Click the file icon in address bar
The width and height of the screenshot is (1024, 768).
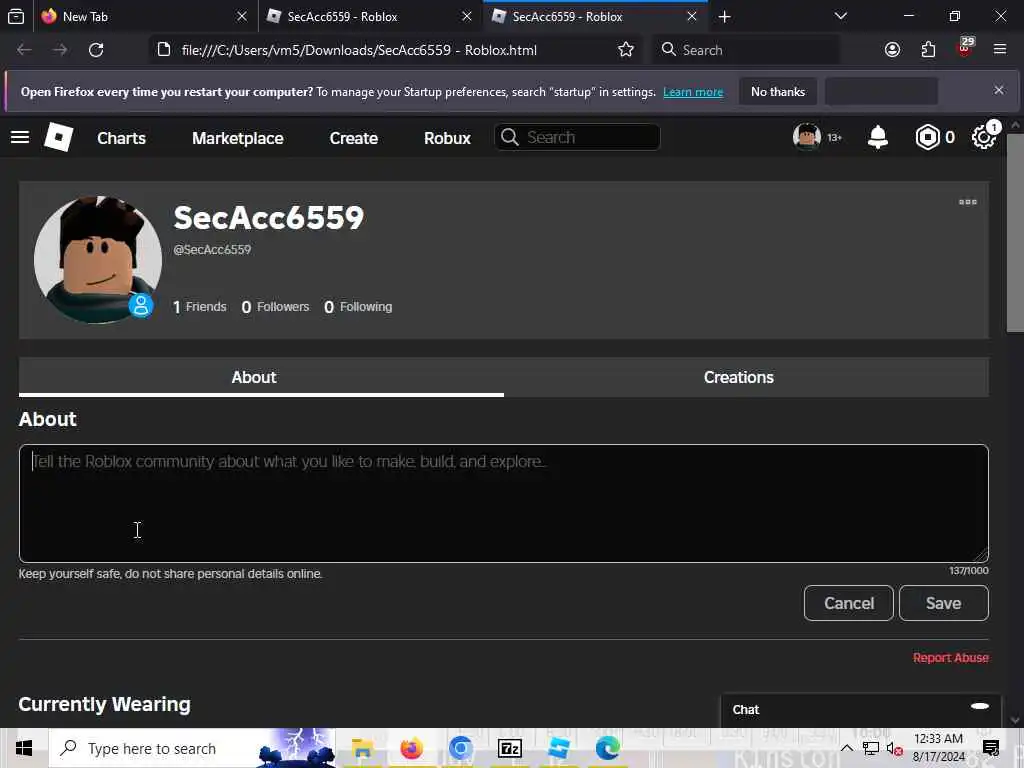tap(164, 50)
